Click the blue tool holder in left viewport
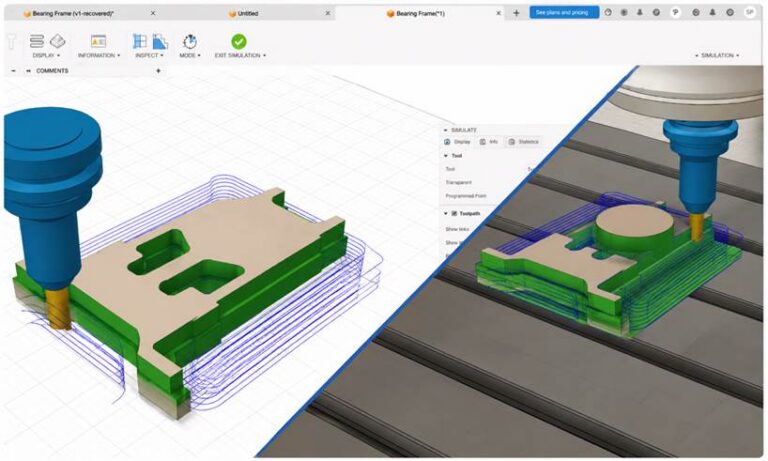768x461 pixels. pyautogui.click(x=51, y=196)
